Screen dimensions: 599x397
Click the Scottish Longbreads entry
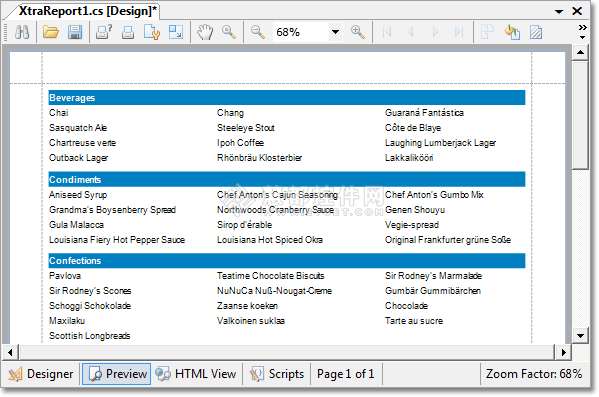(x=90, y=336)
